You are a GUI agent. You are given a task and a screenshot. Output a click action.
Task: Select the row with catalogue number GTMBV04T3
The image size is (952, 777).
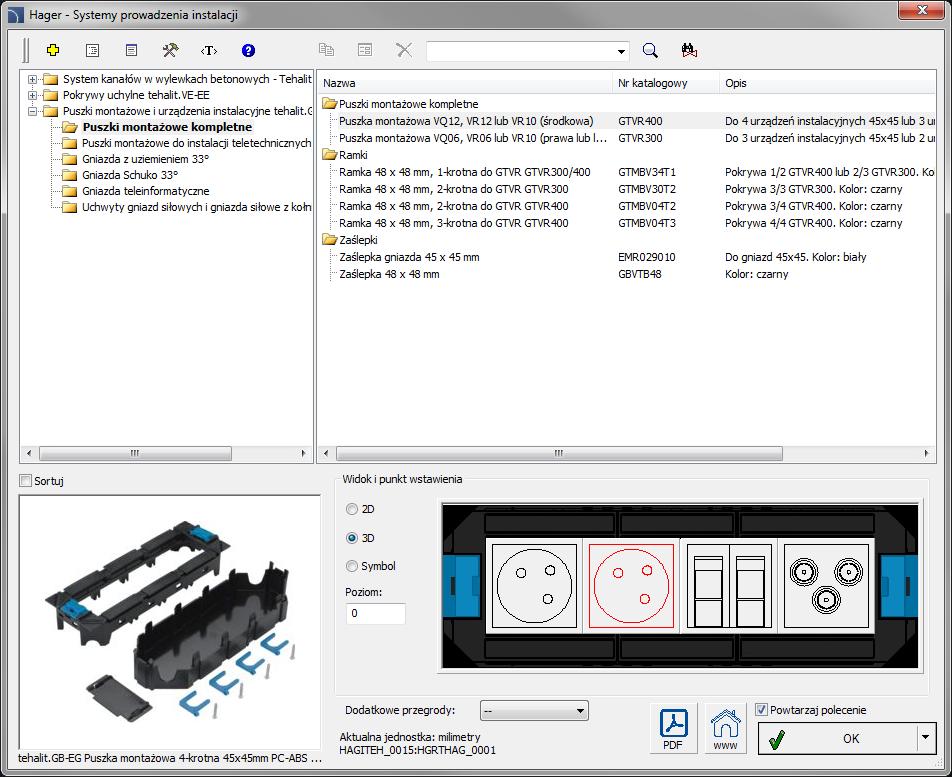[627, 223]
